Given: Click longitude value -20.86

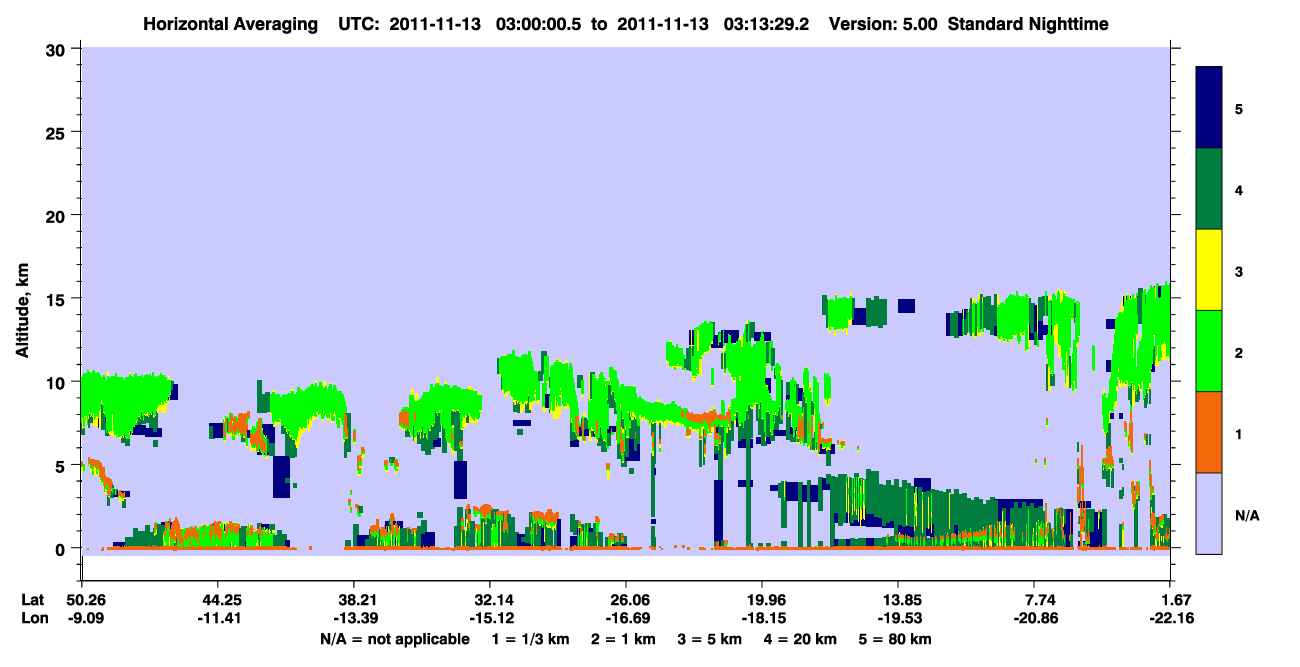Looking at the screenshot, I should click(1034, 618).
